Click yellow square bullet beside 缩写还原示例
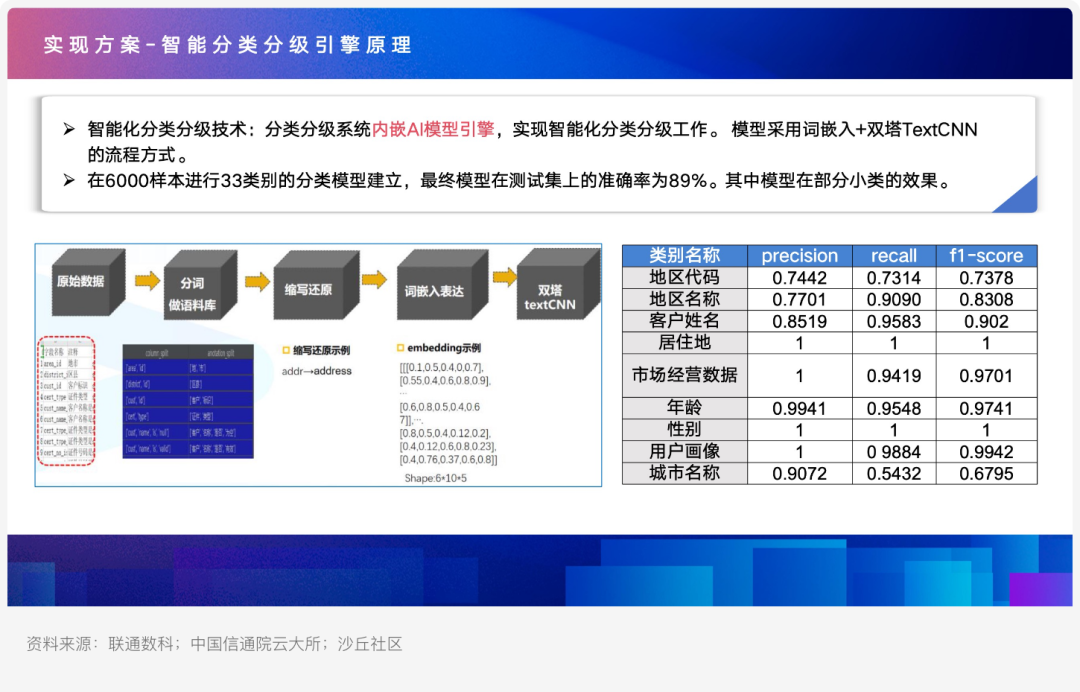This screenshot has height=692, width=1080. point(285,351)
